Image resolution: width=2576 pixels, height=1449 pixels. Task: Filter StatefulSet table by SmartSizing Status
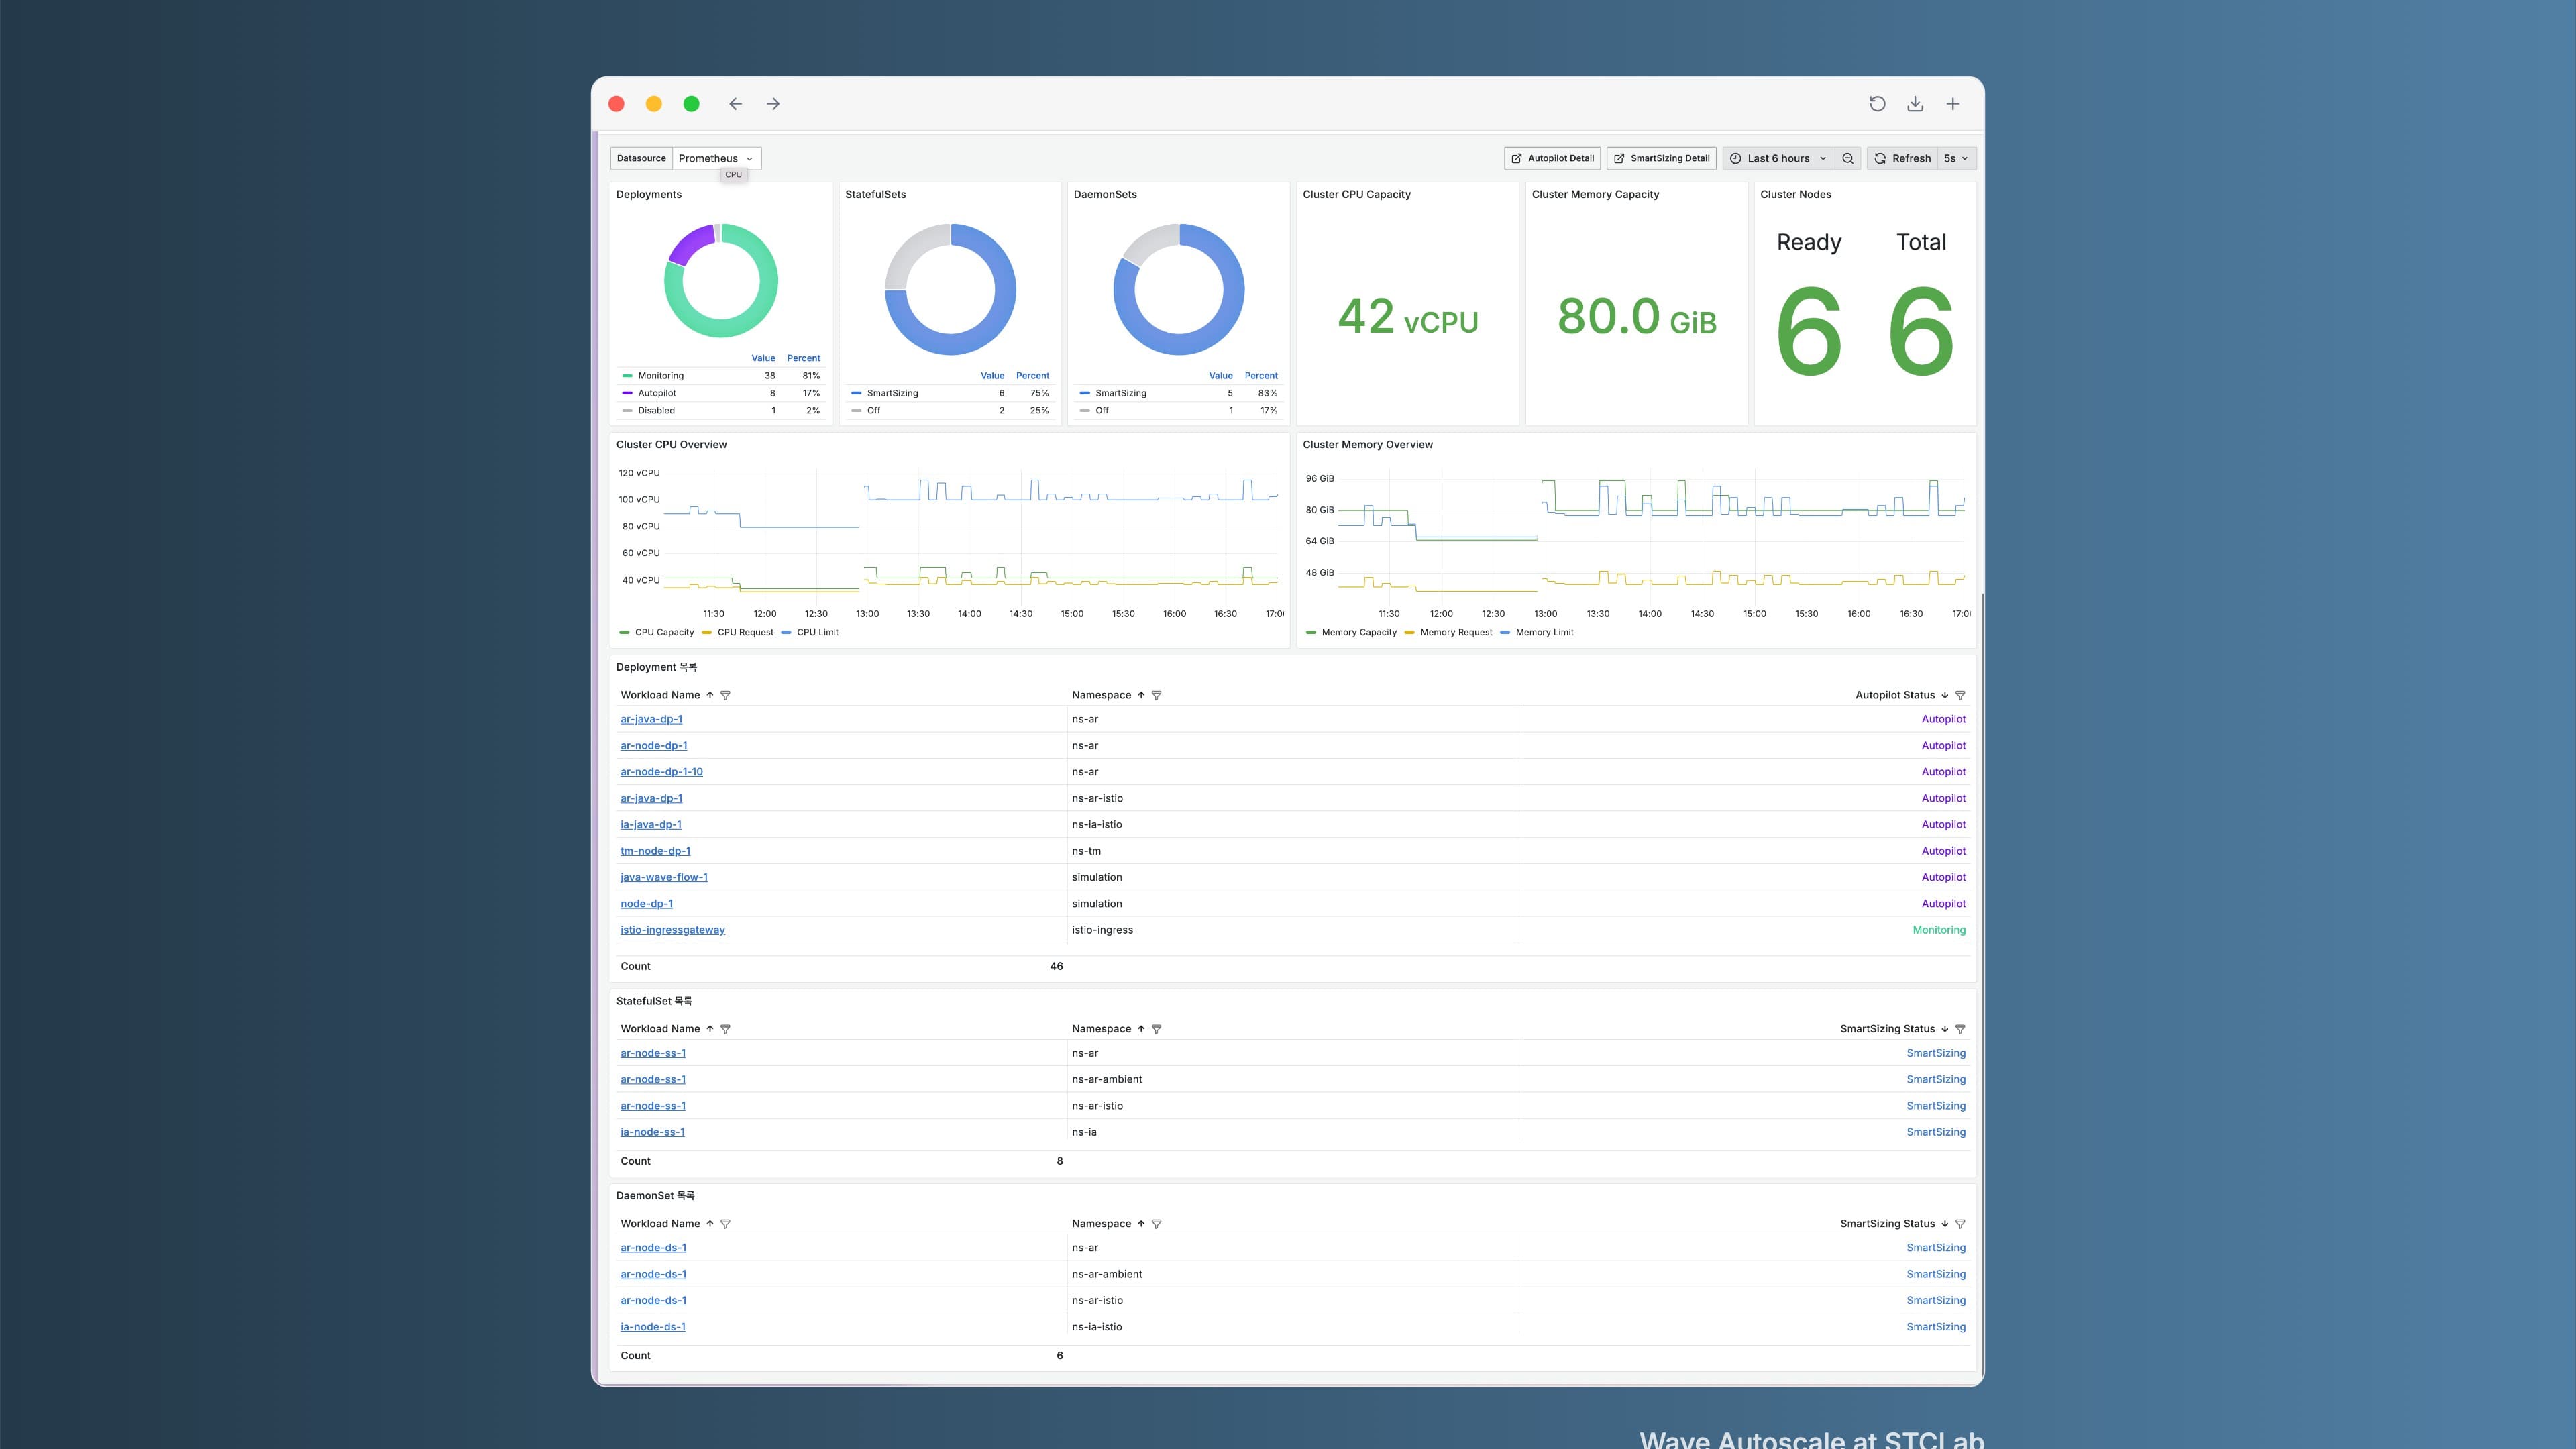1960,1029
